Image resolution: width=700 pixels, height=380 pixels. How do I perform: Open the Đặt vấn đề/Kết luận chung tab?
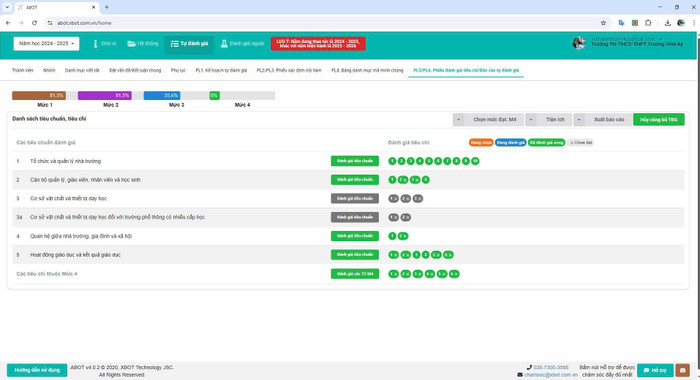point(135,71)
